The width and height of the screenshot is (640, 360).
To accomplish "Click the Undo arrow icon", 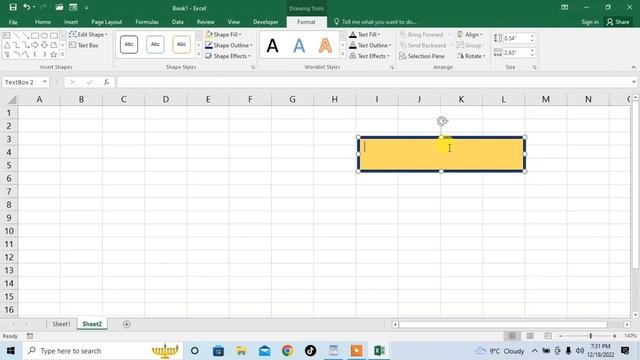I will pyautogui.click(x=27, y=7).
